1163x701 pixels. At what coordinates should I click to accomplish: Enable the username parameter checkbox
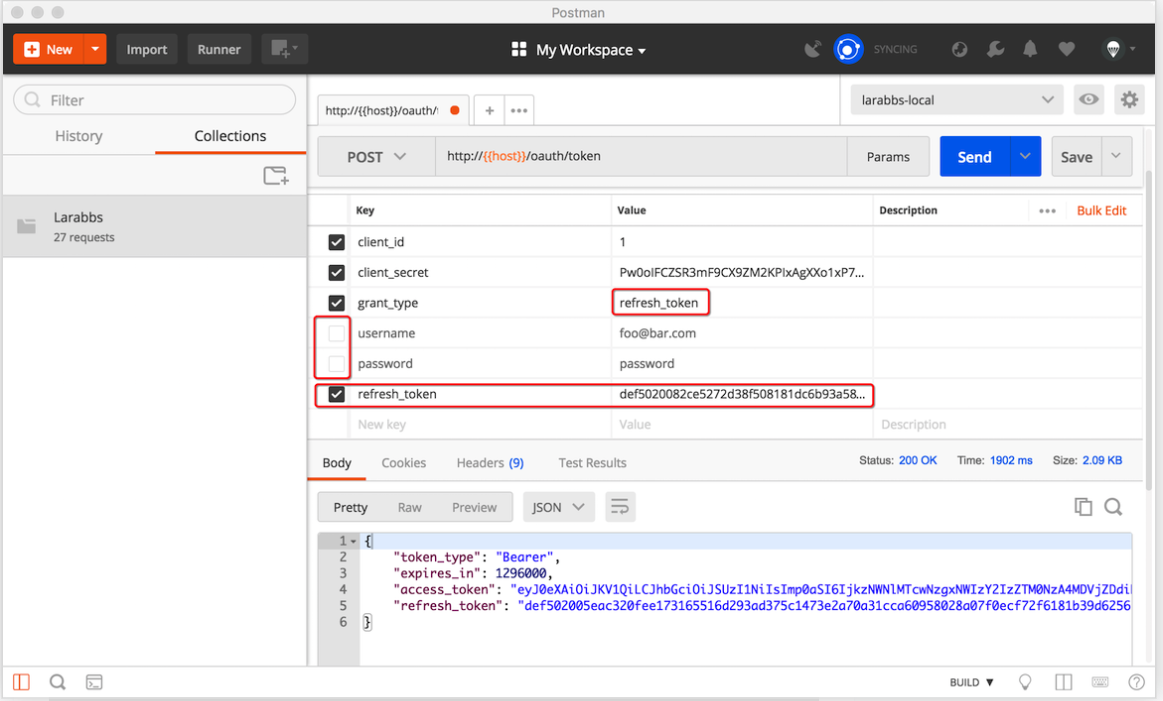pyautogui.click(x=336, y=333)
